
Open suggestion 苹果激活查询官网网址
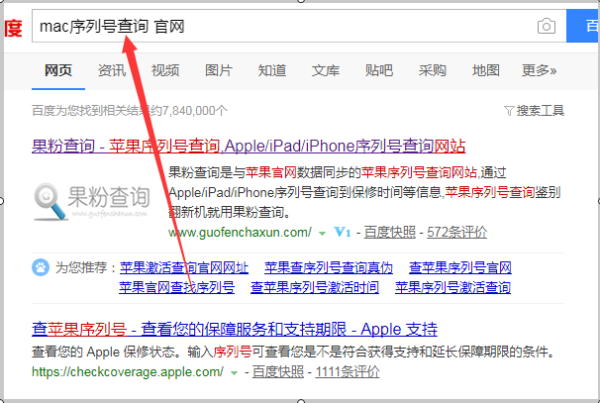pos(184,268)
